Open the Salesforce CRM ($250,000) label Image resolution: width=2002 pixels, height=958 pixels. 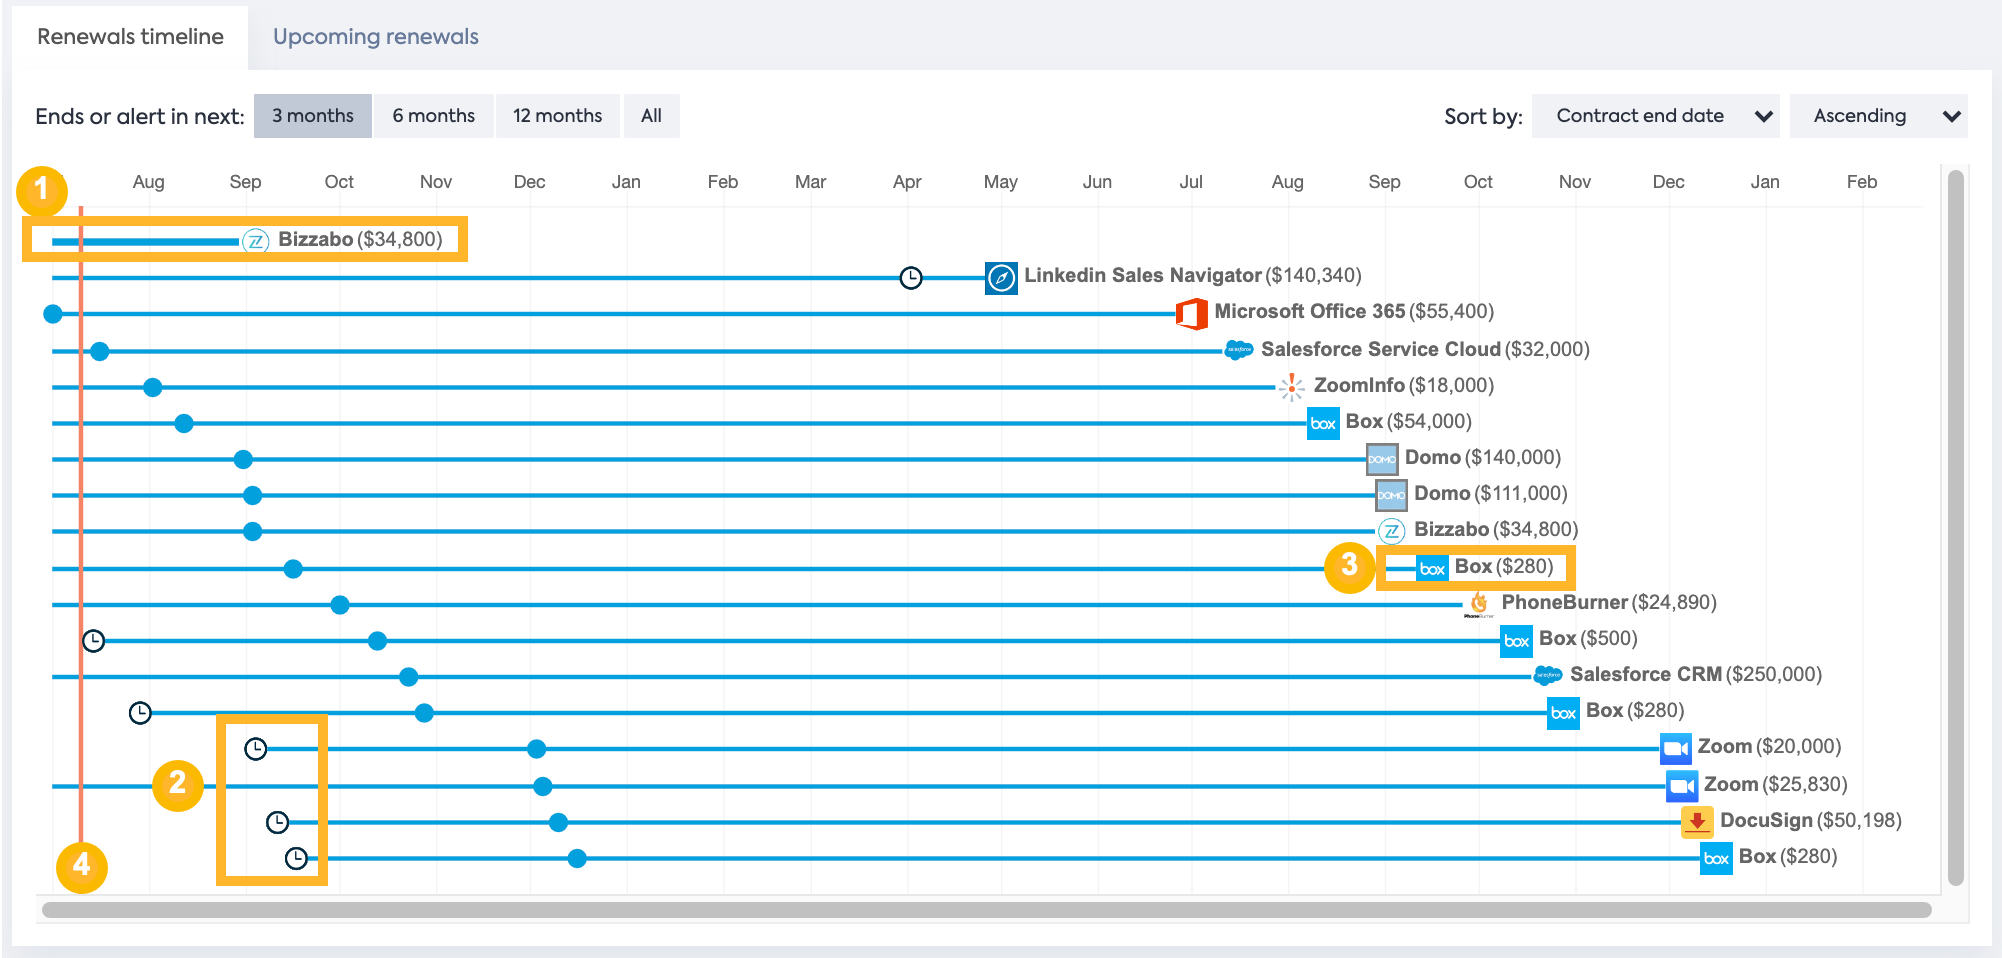coord(1696,674)
